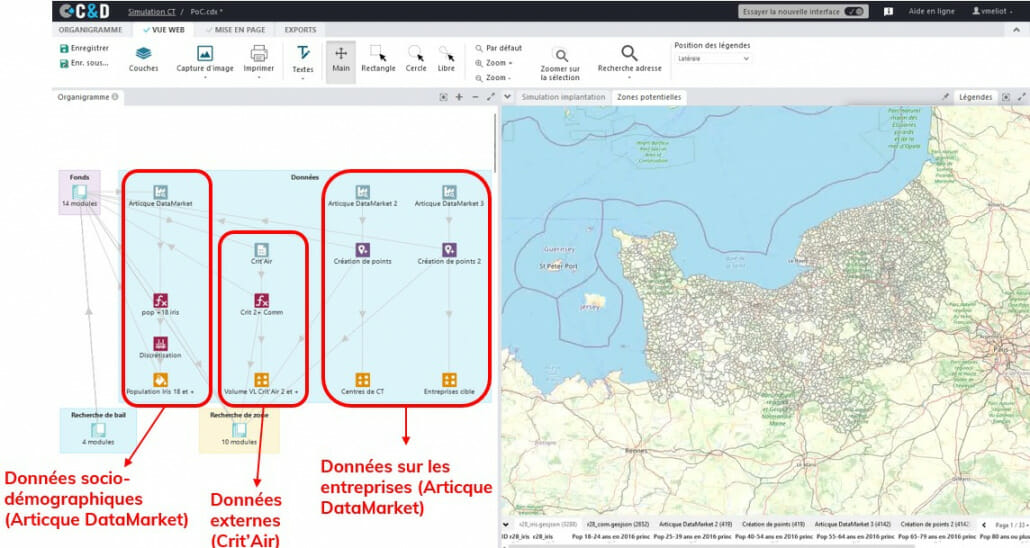Viewport: 1030px width, 548px height.
Task: Zoom out the organigramme with minus
Action: pos(475,97)
